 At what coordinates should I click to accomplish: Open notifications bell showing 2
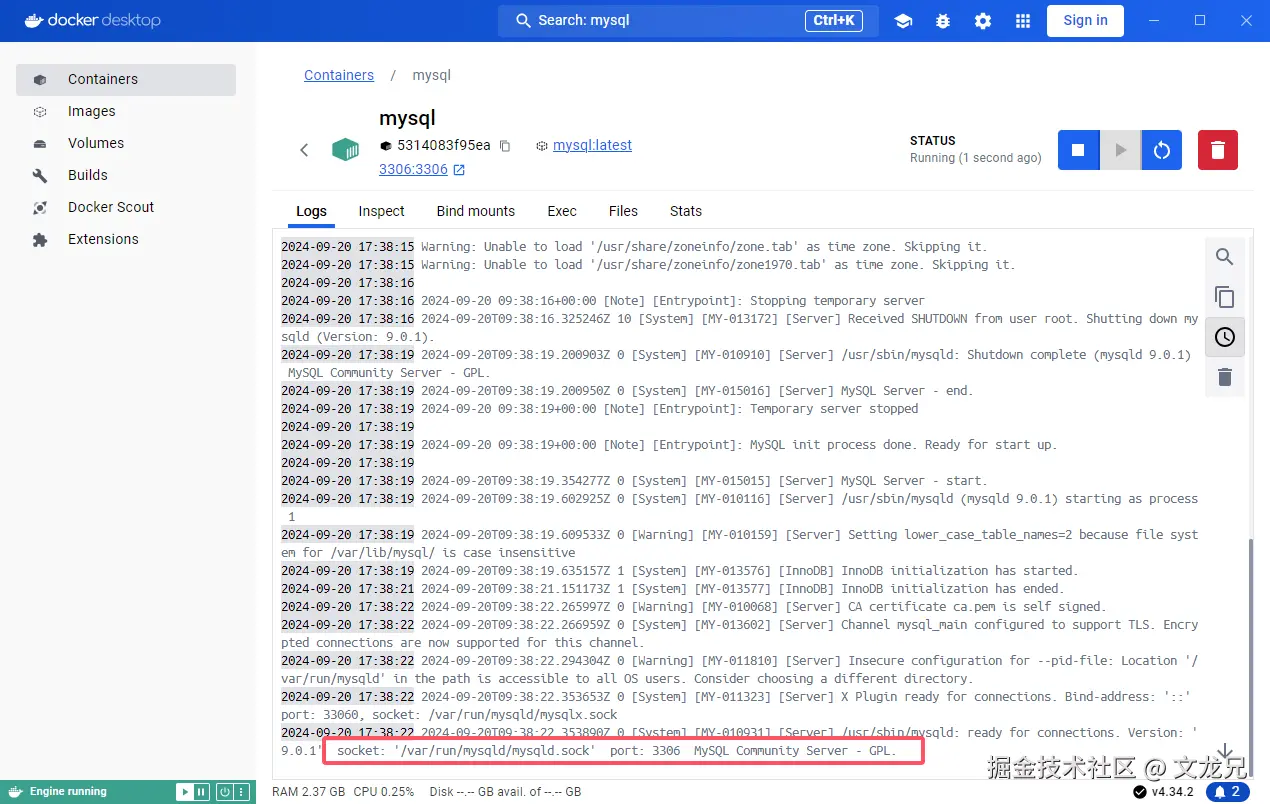[x=1227, y=792]
